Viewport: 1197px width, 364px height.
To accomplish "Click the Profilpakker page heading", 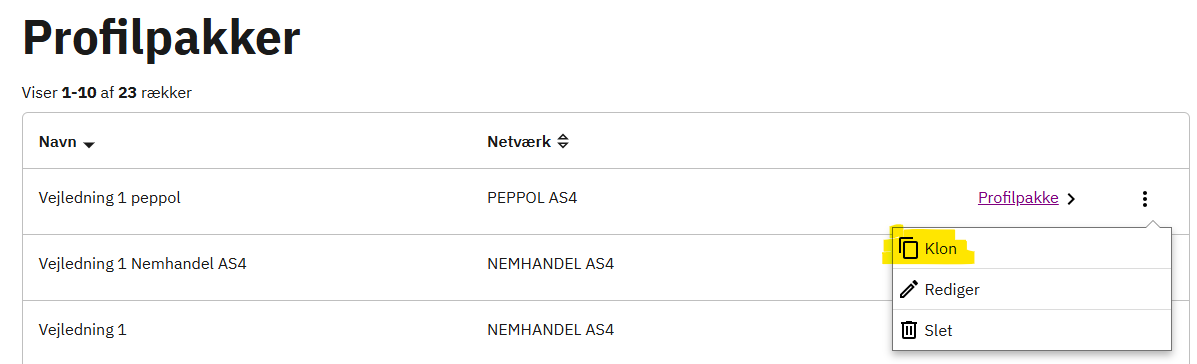I will click(x=162, y=37).
